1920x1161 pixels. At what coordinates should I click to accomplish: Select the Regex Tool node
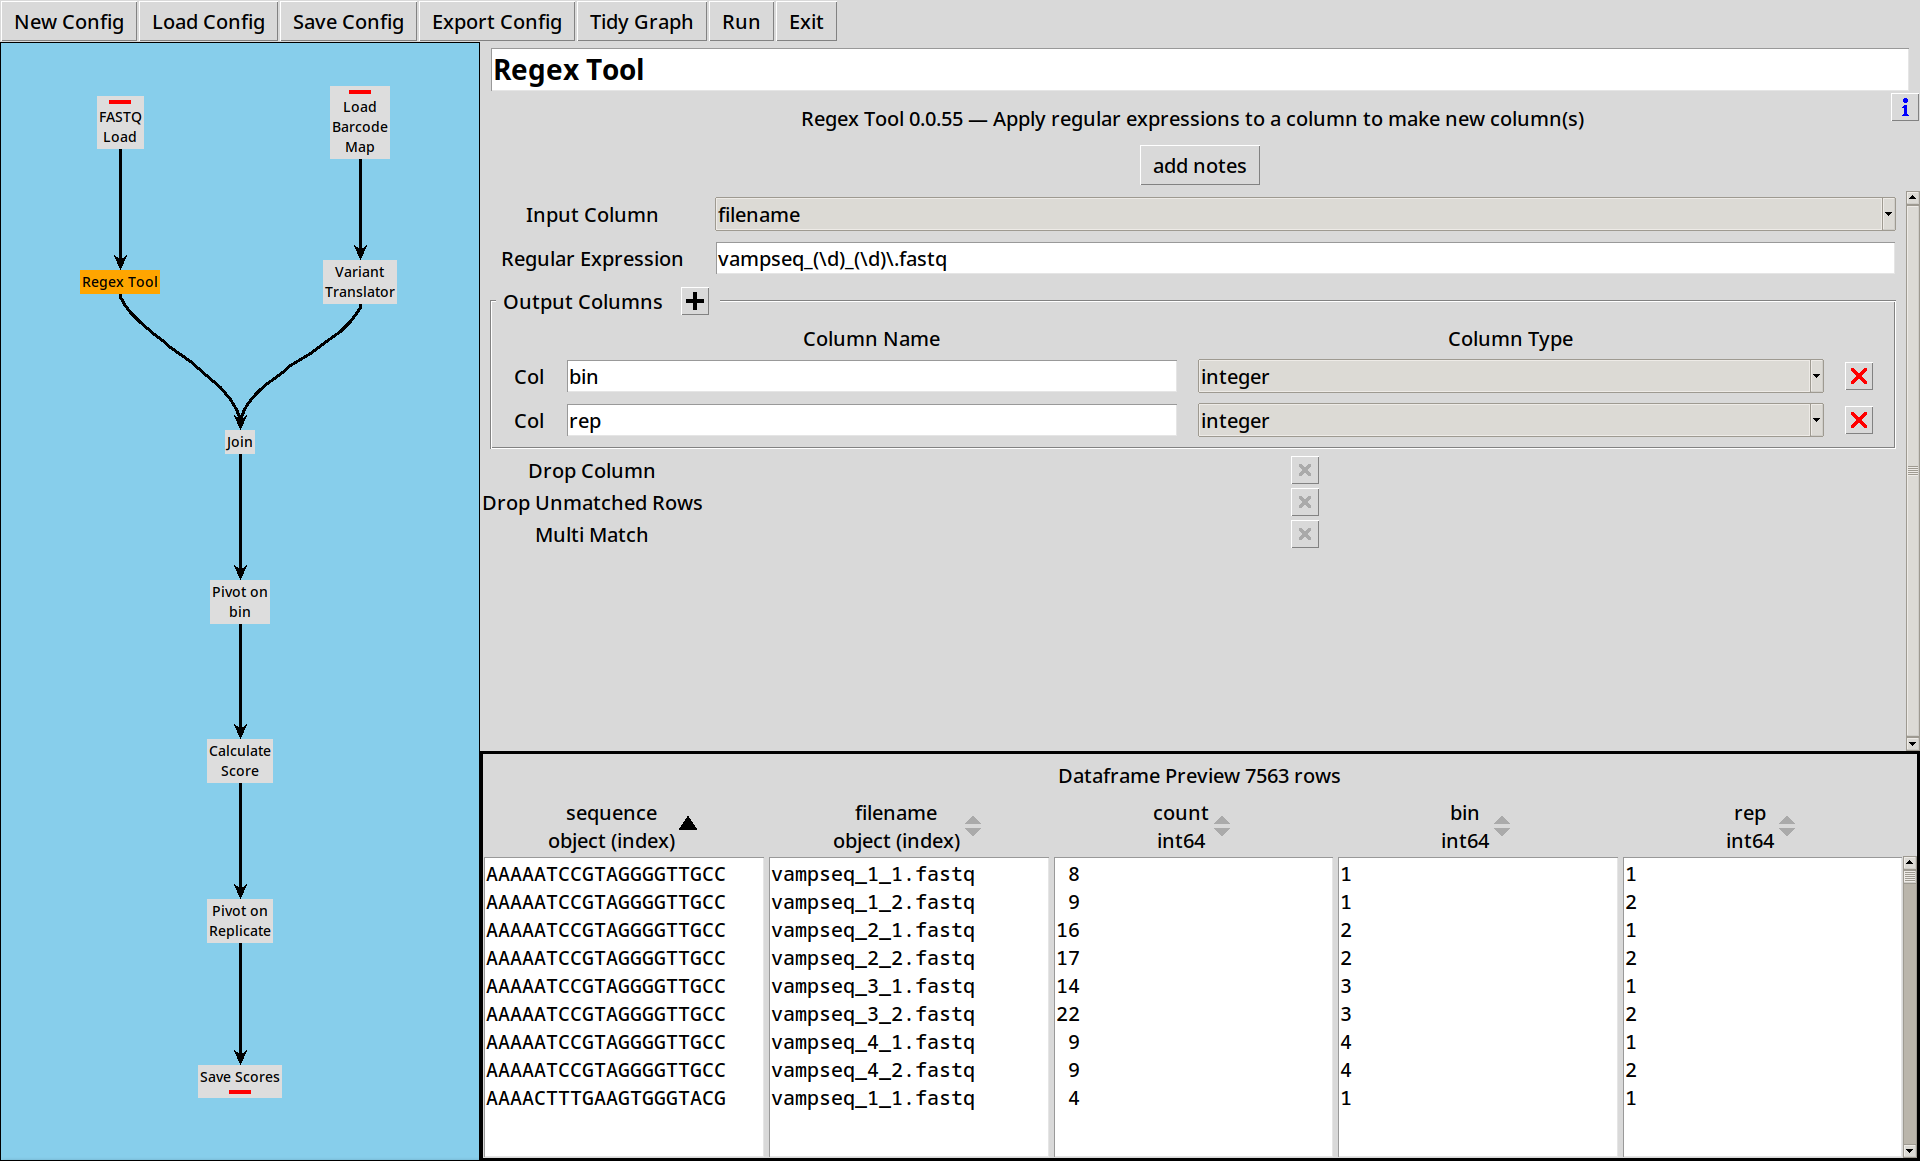click(x=120, y=282)
